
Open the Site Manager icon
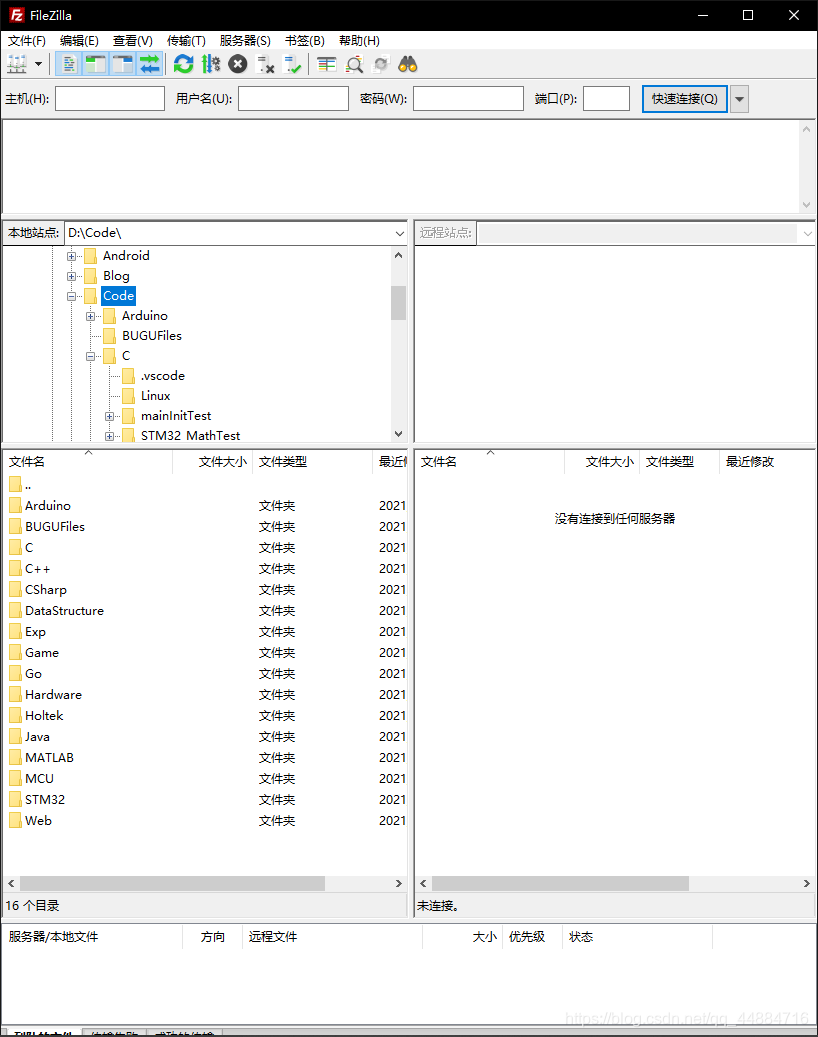click(x=17, y=65)
